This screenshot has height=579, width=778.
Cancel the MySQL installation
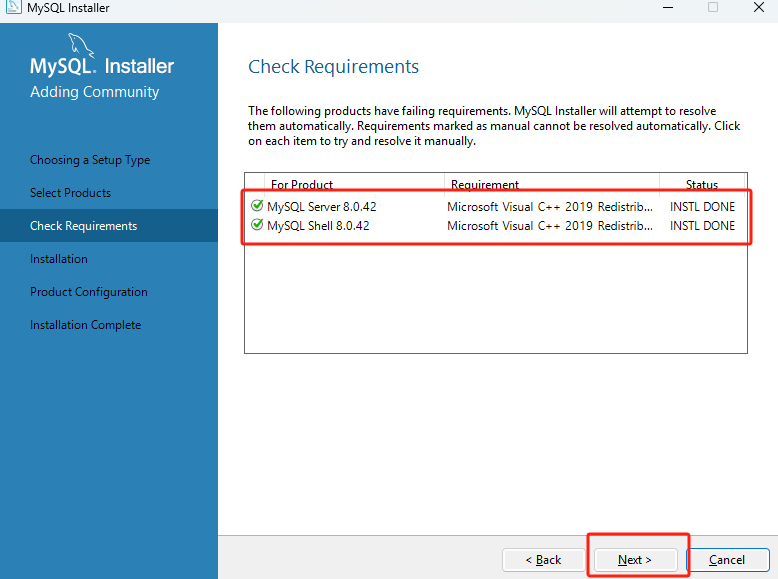[x=727, y=560]
